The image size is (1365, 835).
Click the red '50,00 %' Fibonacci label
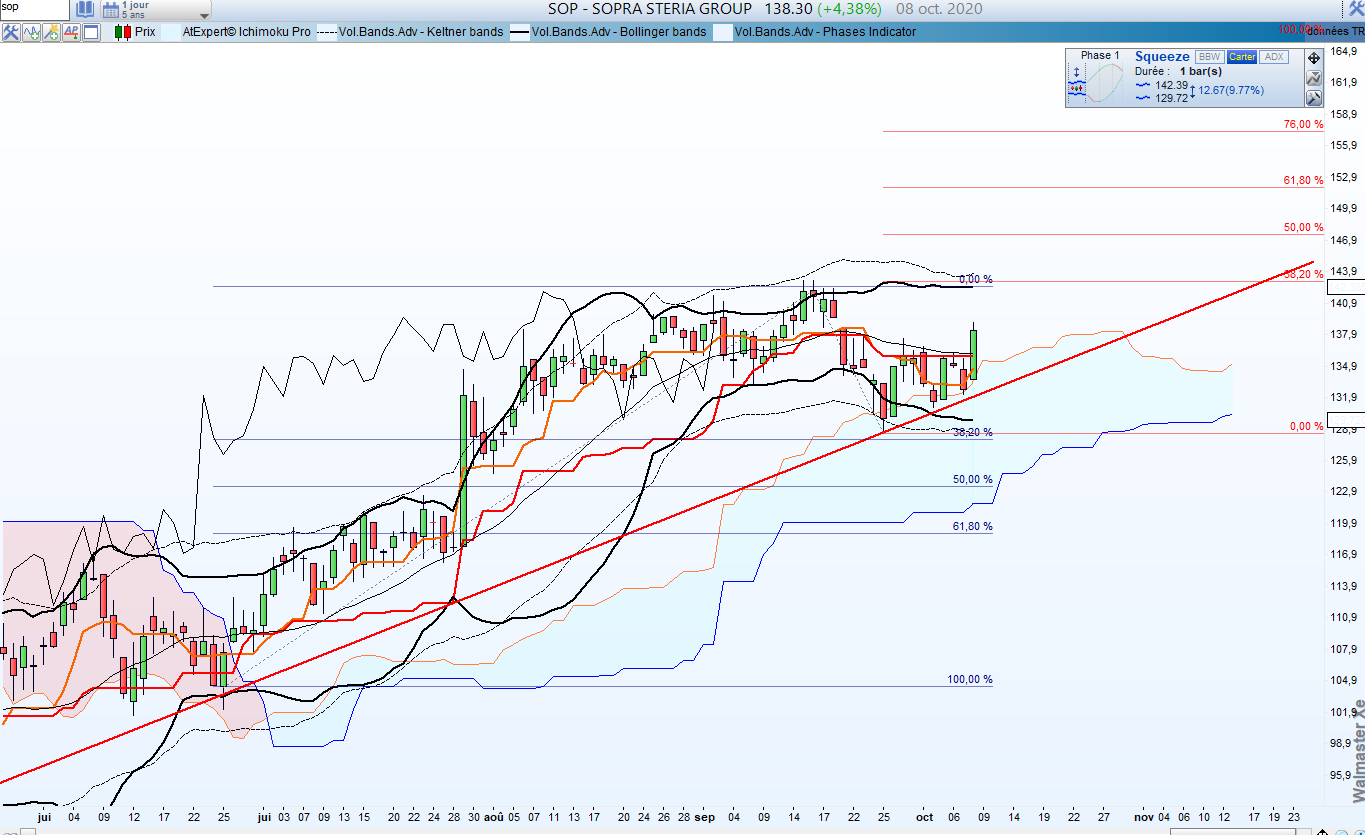(1303, 227)
